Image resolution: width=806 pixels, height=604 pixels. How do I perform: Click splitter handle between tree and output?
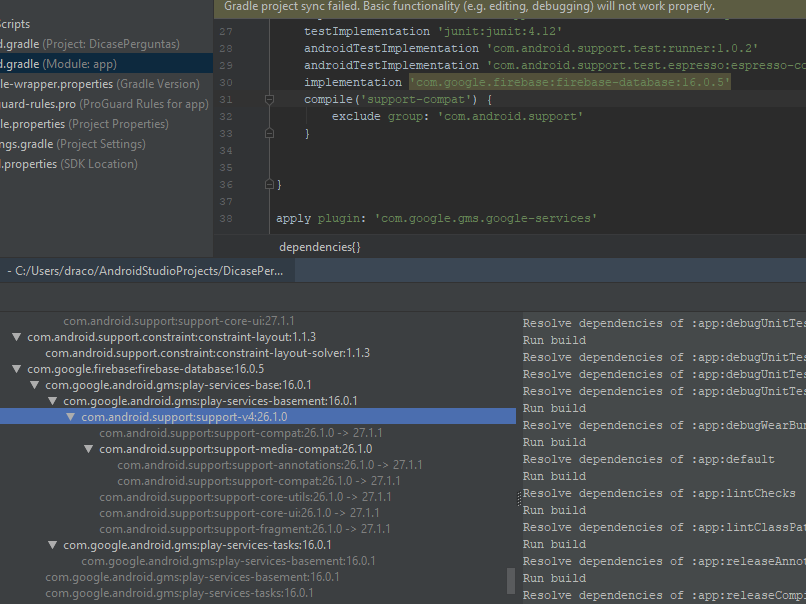[x=519, y=499]
